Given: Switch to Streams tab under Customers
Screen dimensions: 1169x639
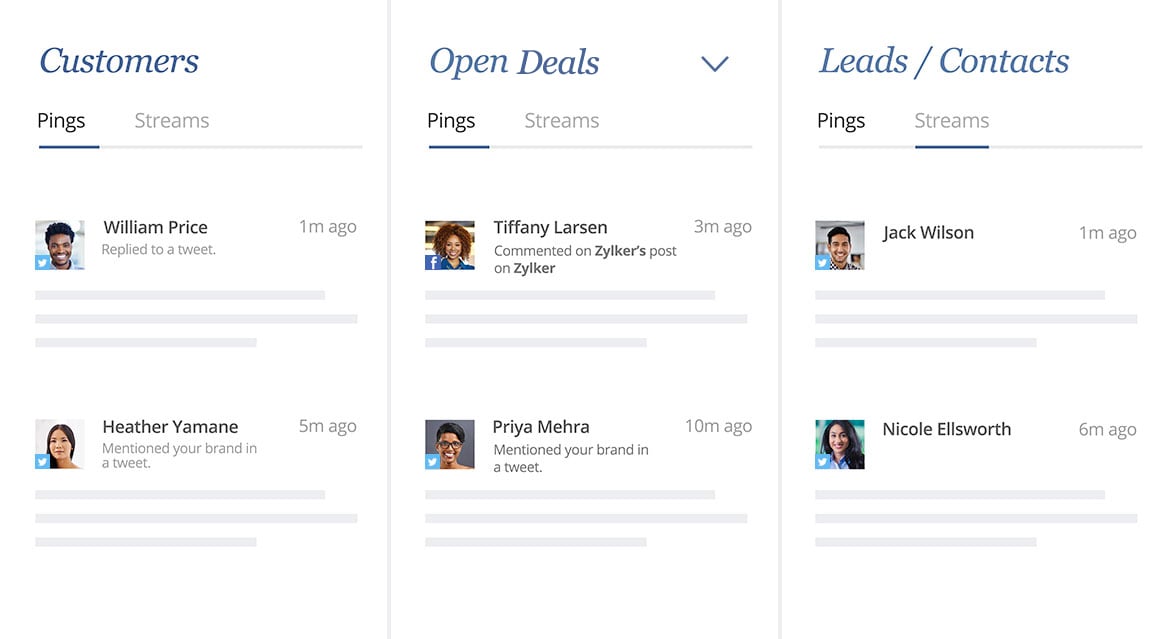Looking at the screenshot, I should coord(172,121).
